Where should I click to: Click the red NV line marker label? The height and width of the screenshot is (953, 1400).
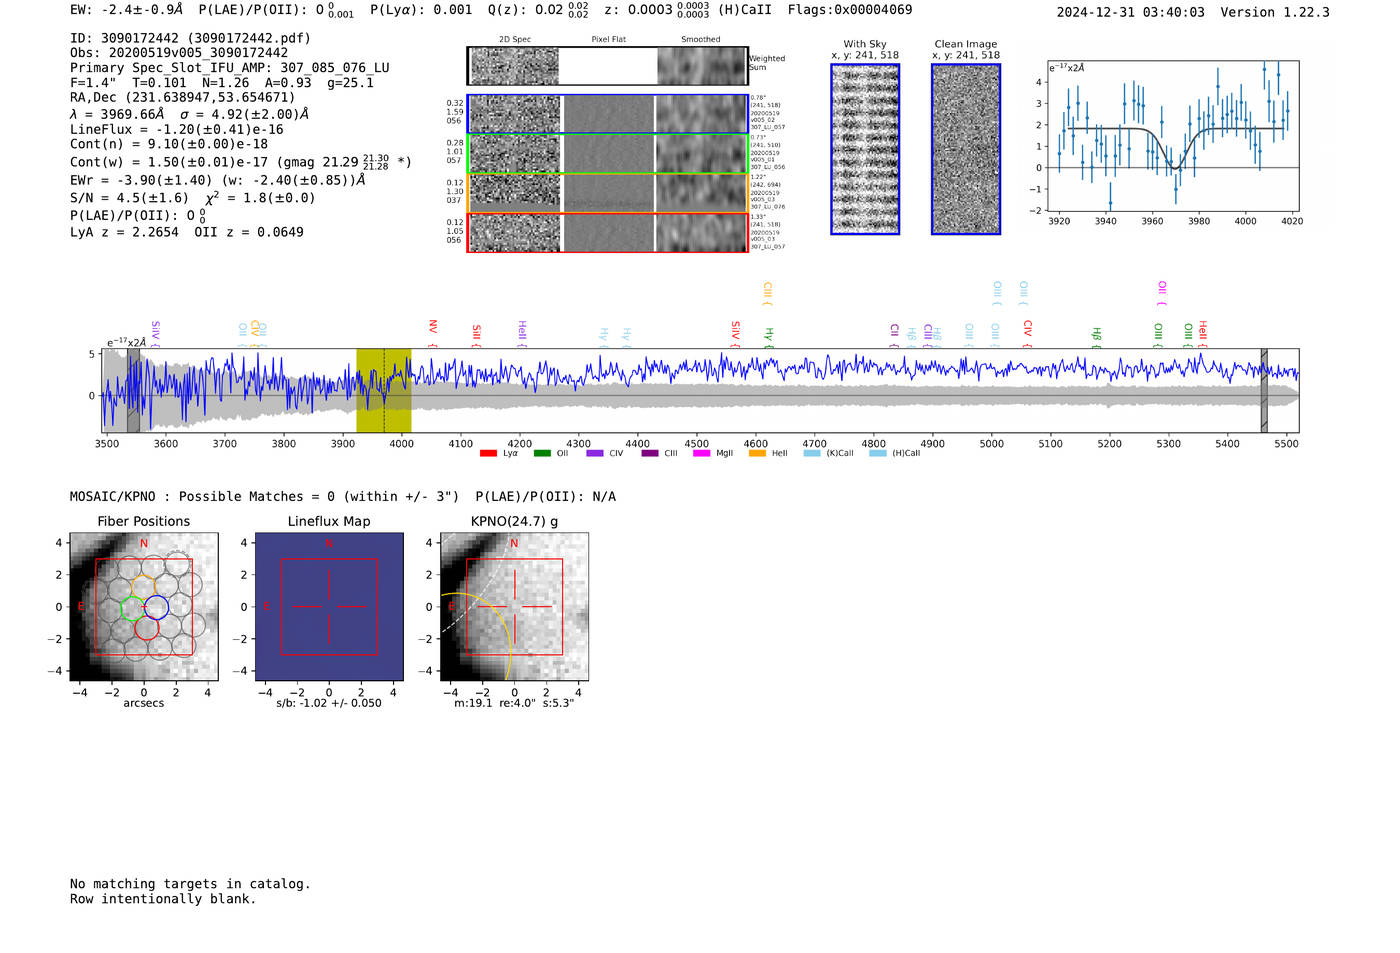[433, 329]
